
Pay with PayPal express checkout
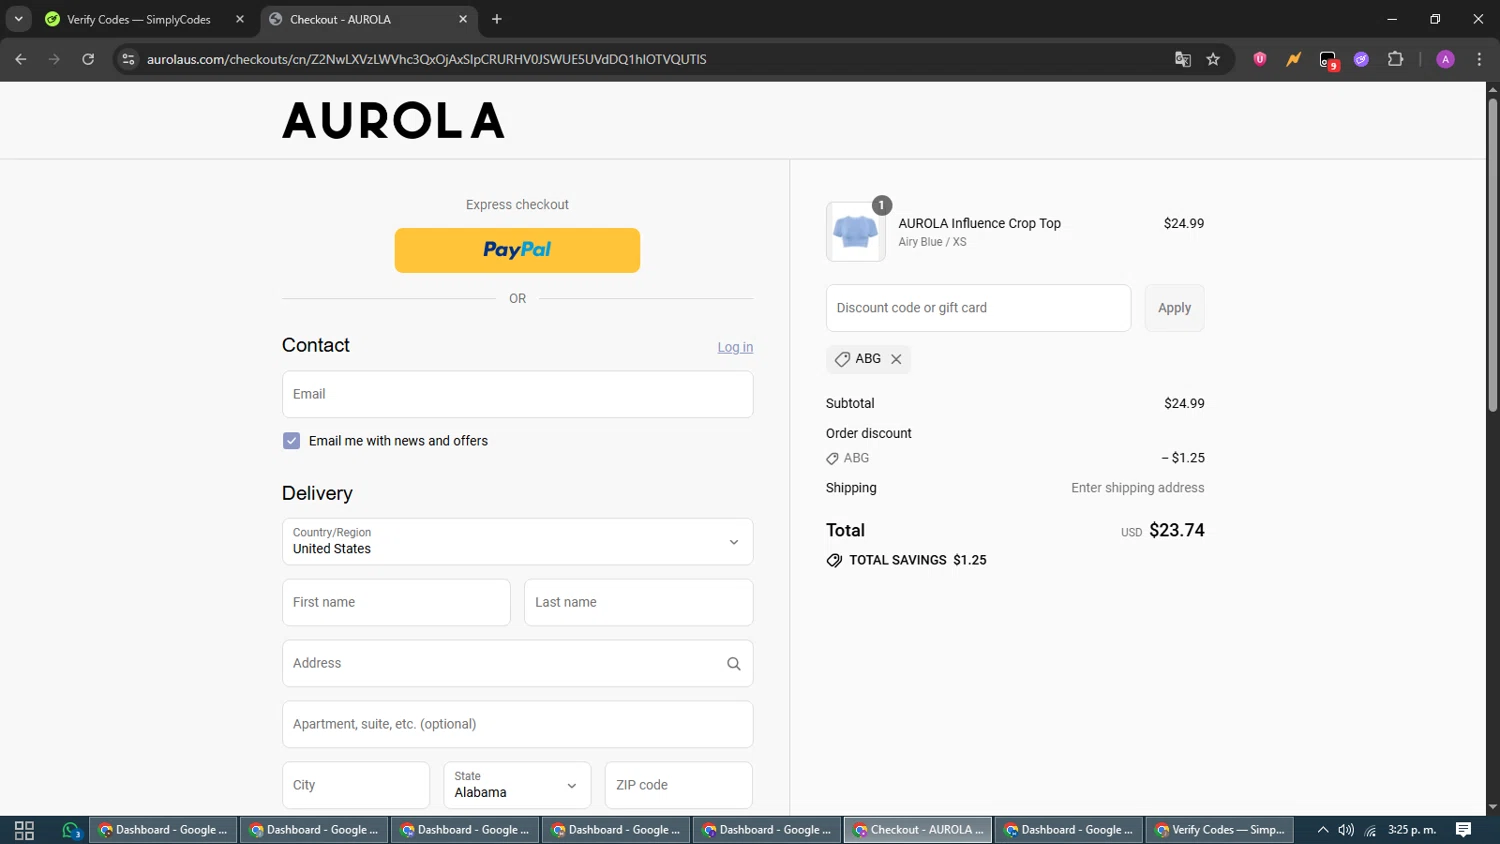coord(517,250)
